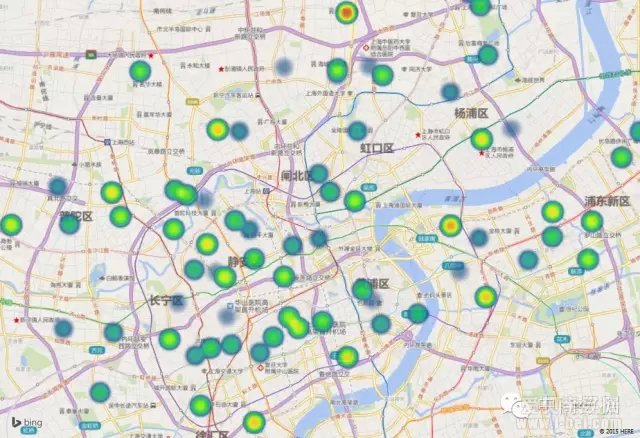
Task: Click the 上海西站 station label
Action: pos(123,142)
